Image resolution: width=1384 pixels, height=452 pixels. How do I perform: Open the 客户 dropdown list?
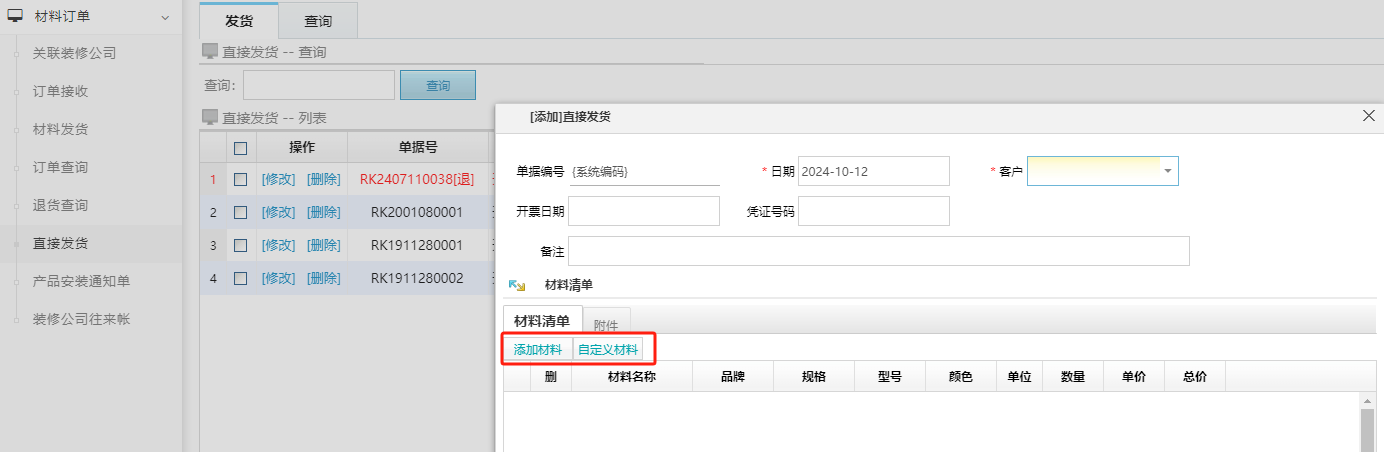tap(1167, 171)
